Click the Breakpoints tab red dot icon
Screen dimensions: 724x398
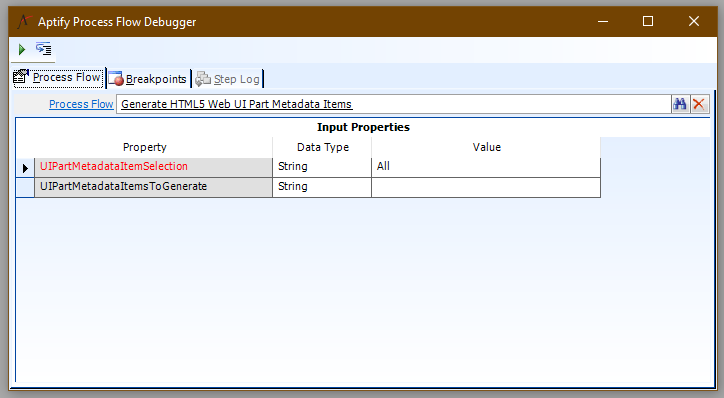pos(116,79)
